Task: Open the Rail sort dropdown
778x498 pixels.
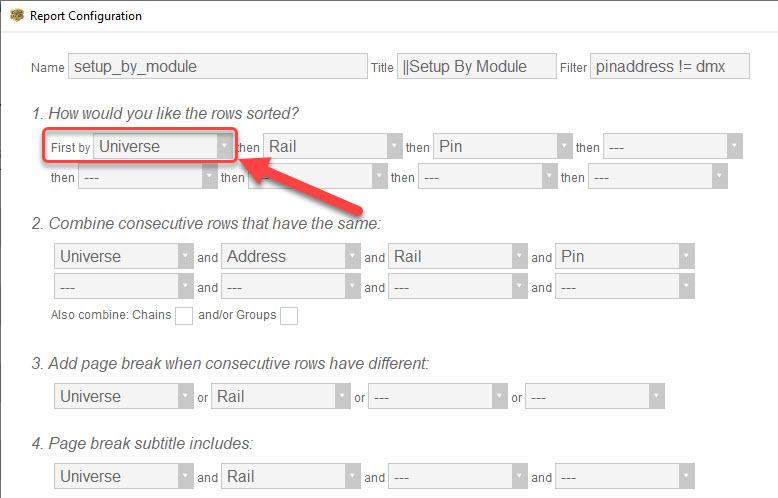Action: (x=333, y=147)
